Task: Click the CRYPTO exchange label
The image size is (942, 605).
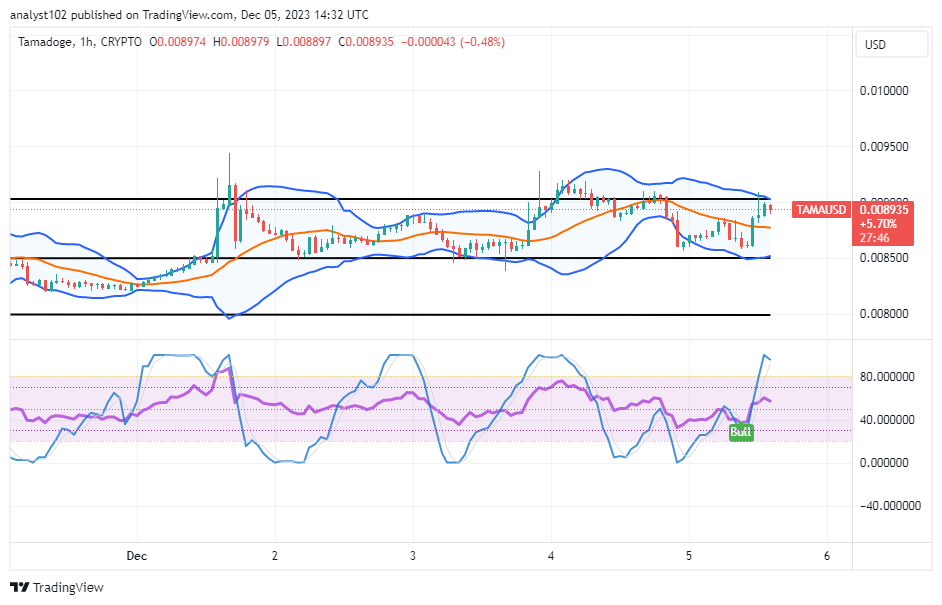Action: point(121,42)
